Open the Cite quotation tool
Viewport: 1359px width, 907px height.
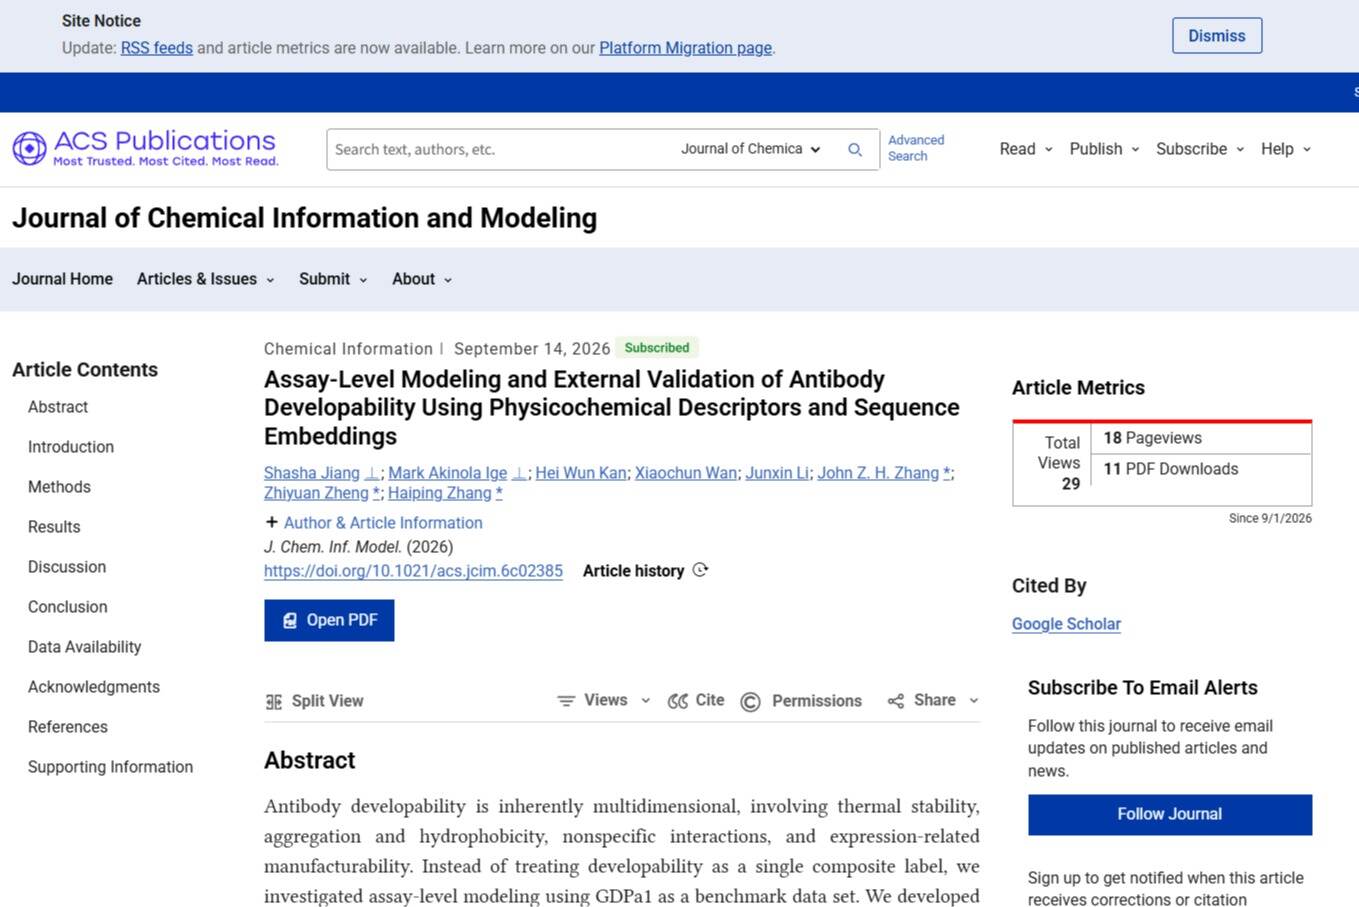pos(696,700)
